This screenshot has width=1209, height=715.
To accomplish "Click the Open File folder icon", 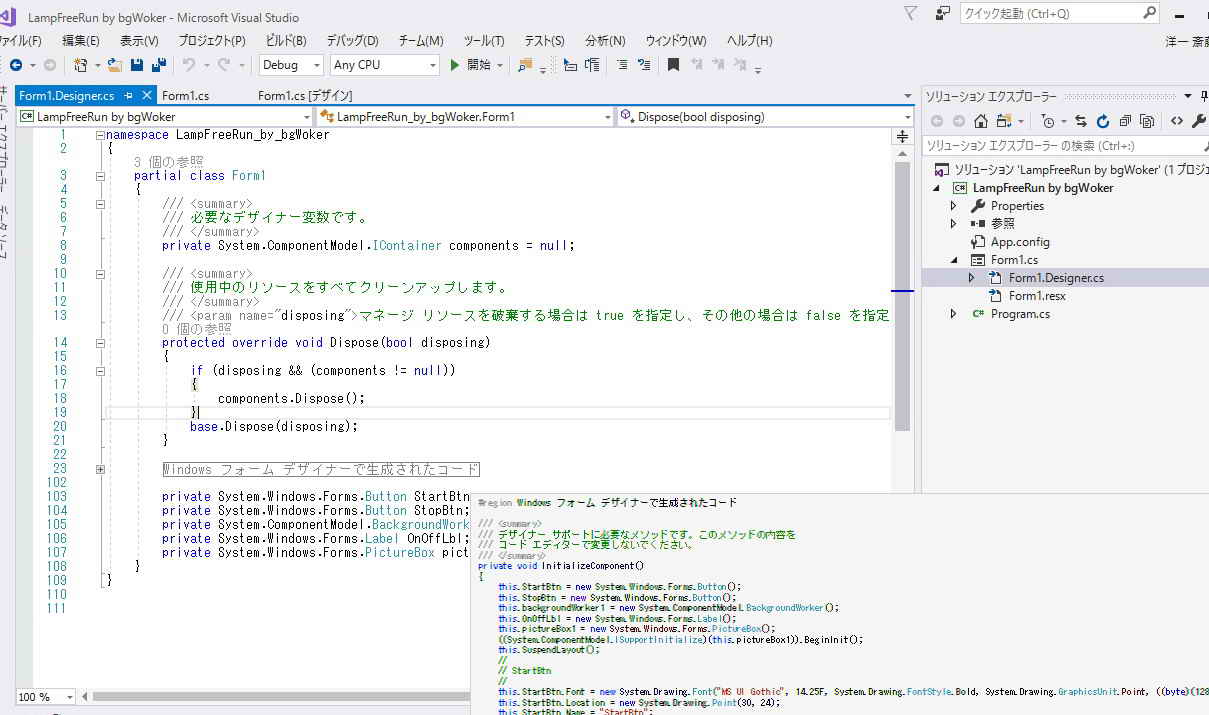I will point(115,65).
